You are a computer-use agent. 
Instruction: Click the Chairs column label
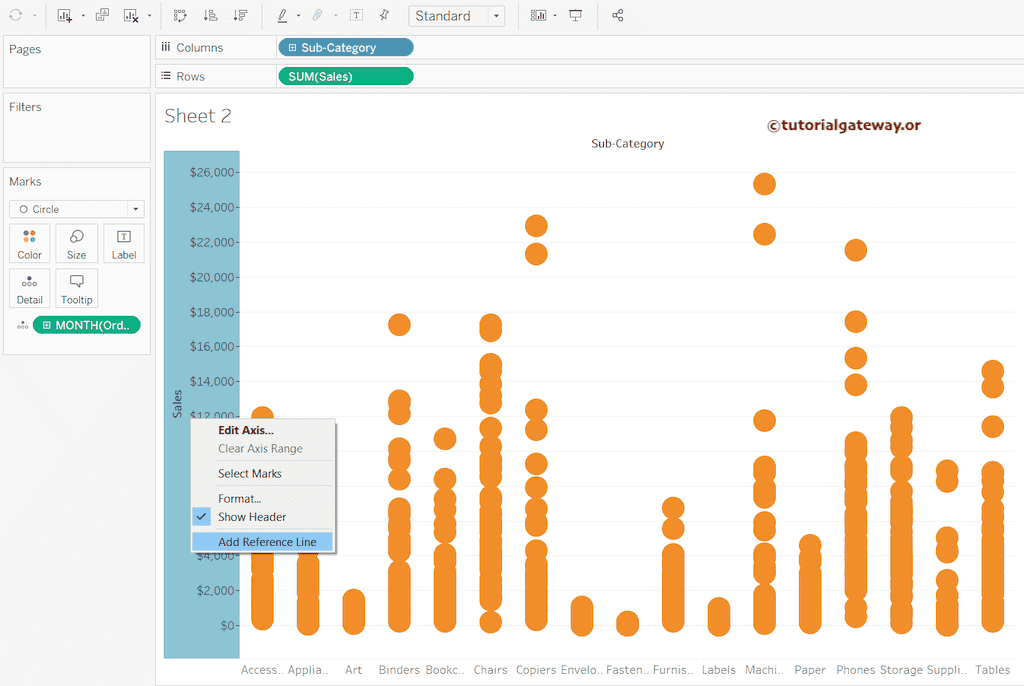490,670
